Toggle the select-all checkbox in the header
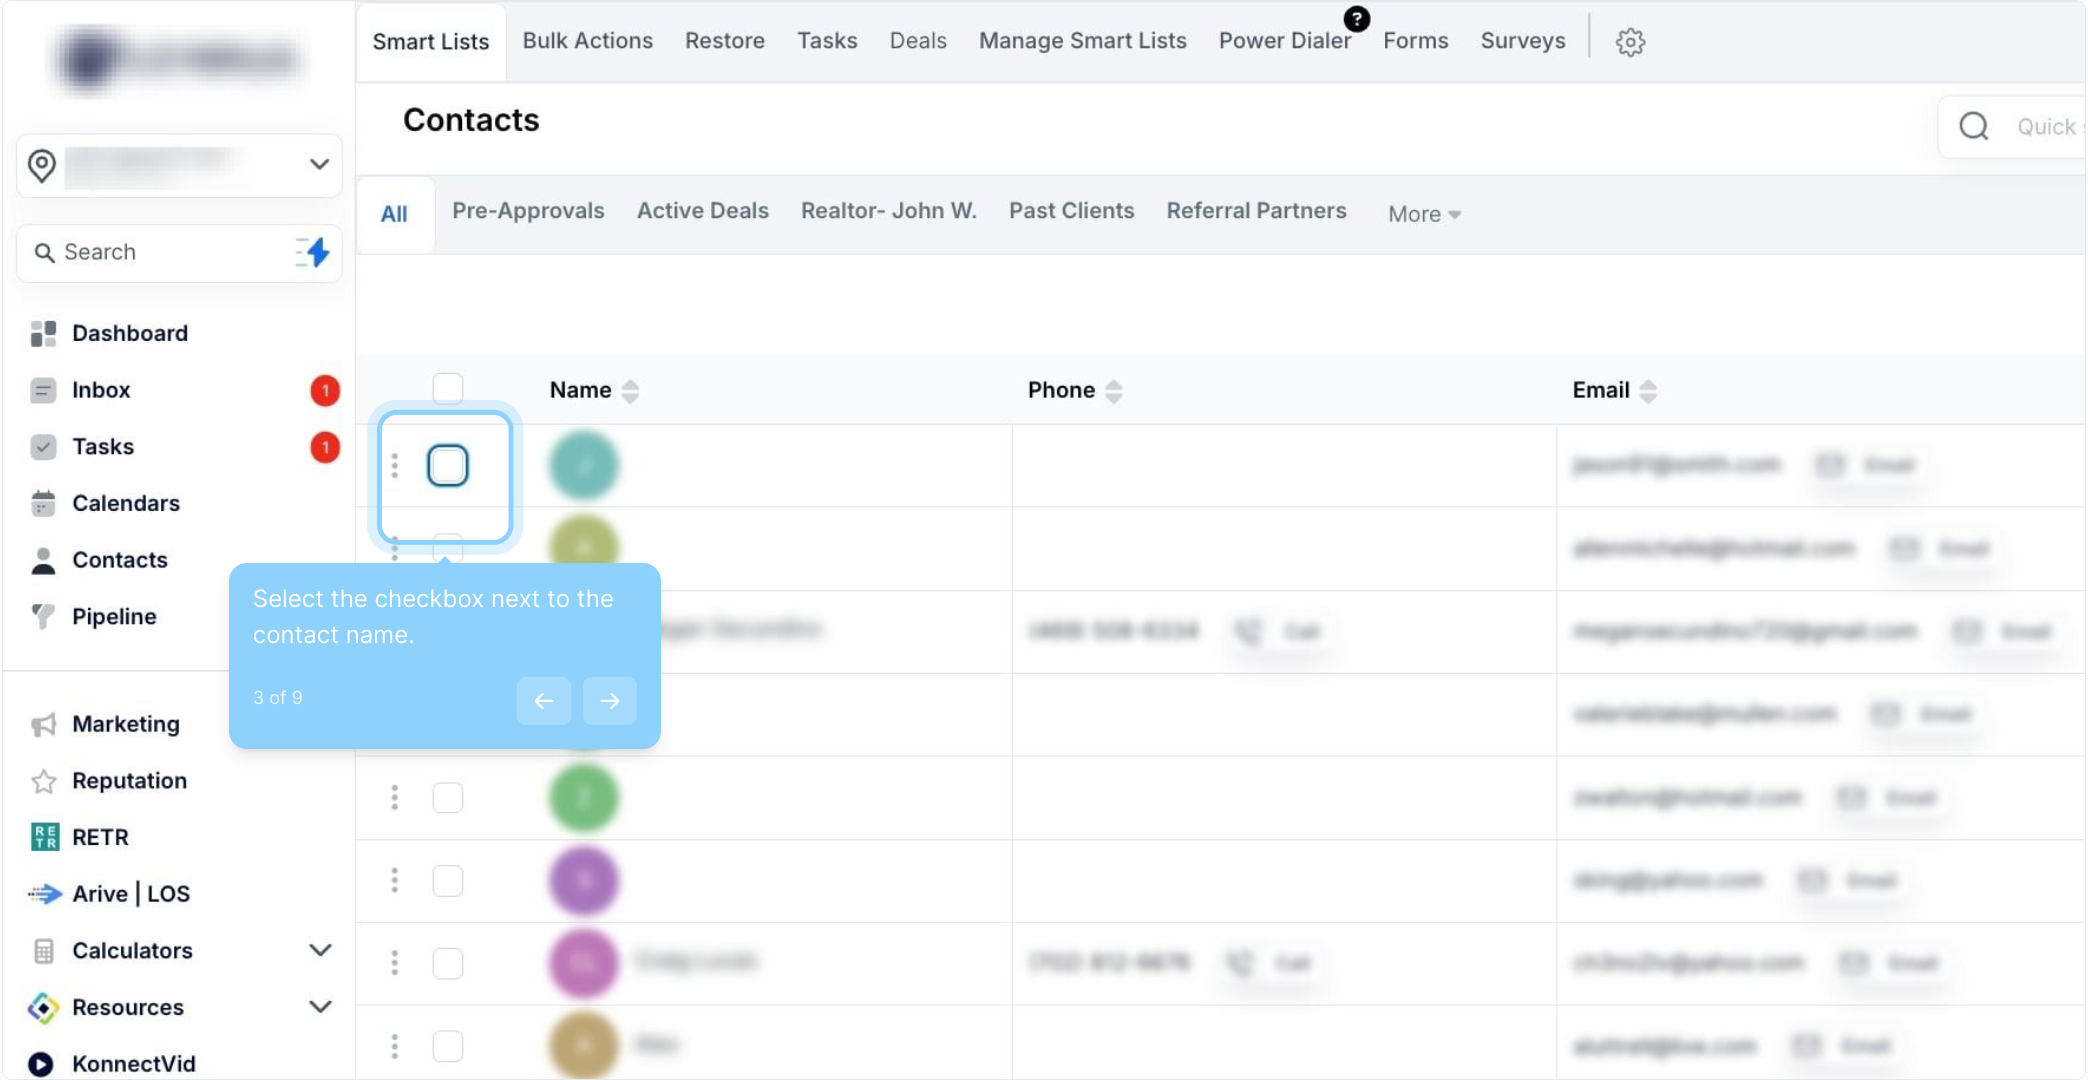The image size is (2088, 1080). 447,389
